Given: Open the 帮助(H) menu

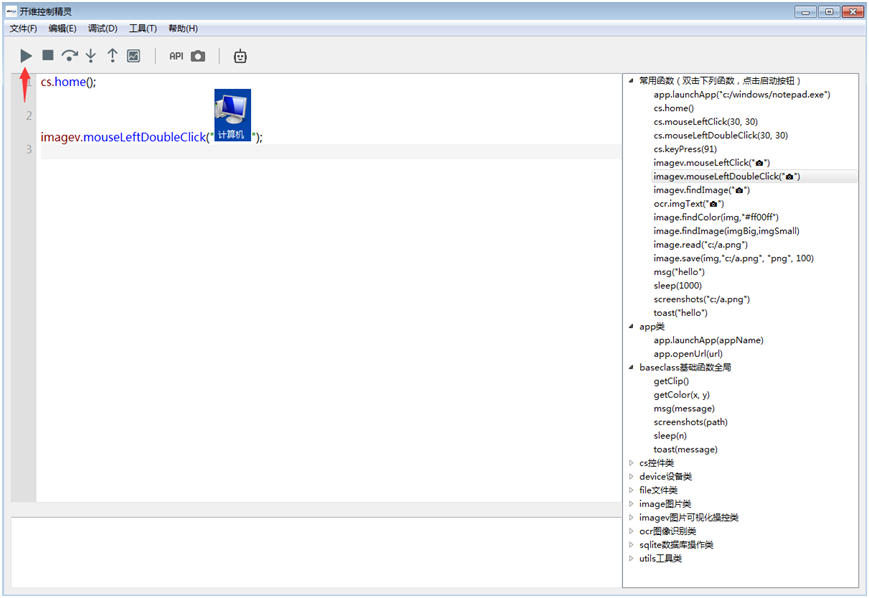Looking at the screenshot, I should click(183, 28).
